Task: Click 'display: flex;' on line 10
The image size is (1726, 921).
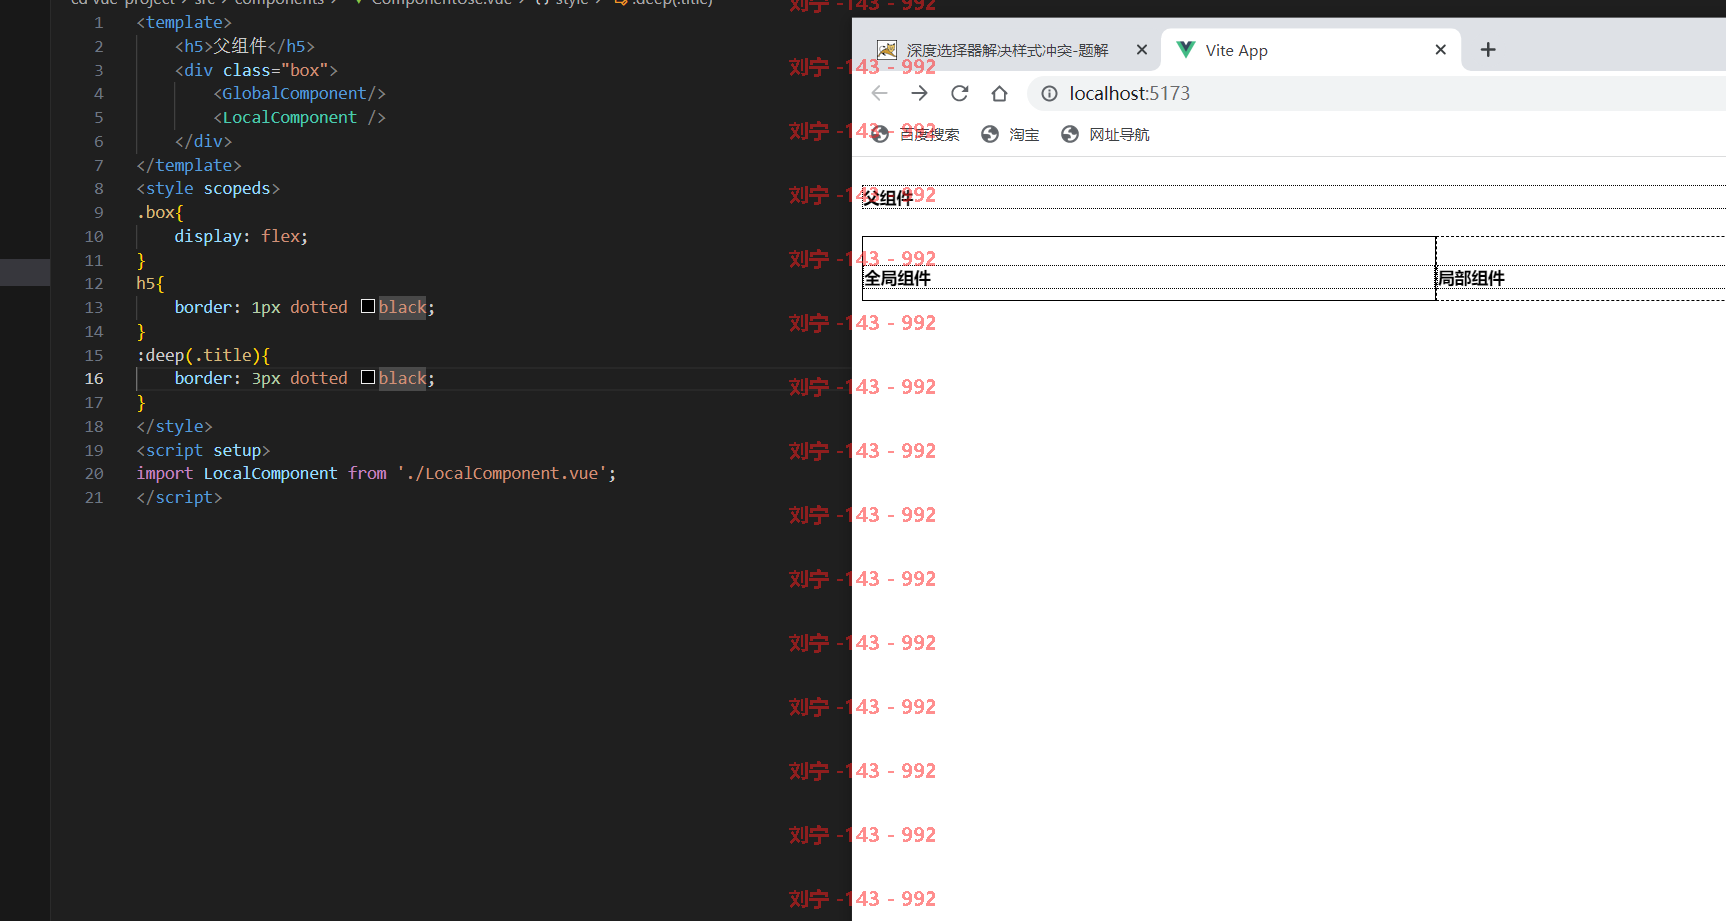Action: click(241, 236)
